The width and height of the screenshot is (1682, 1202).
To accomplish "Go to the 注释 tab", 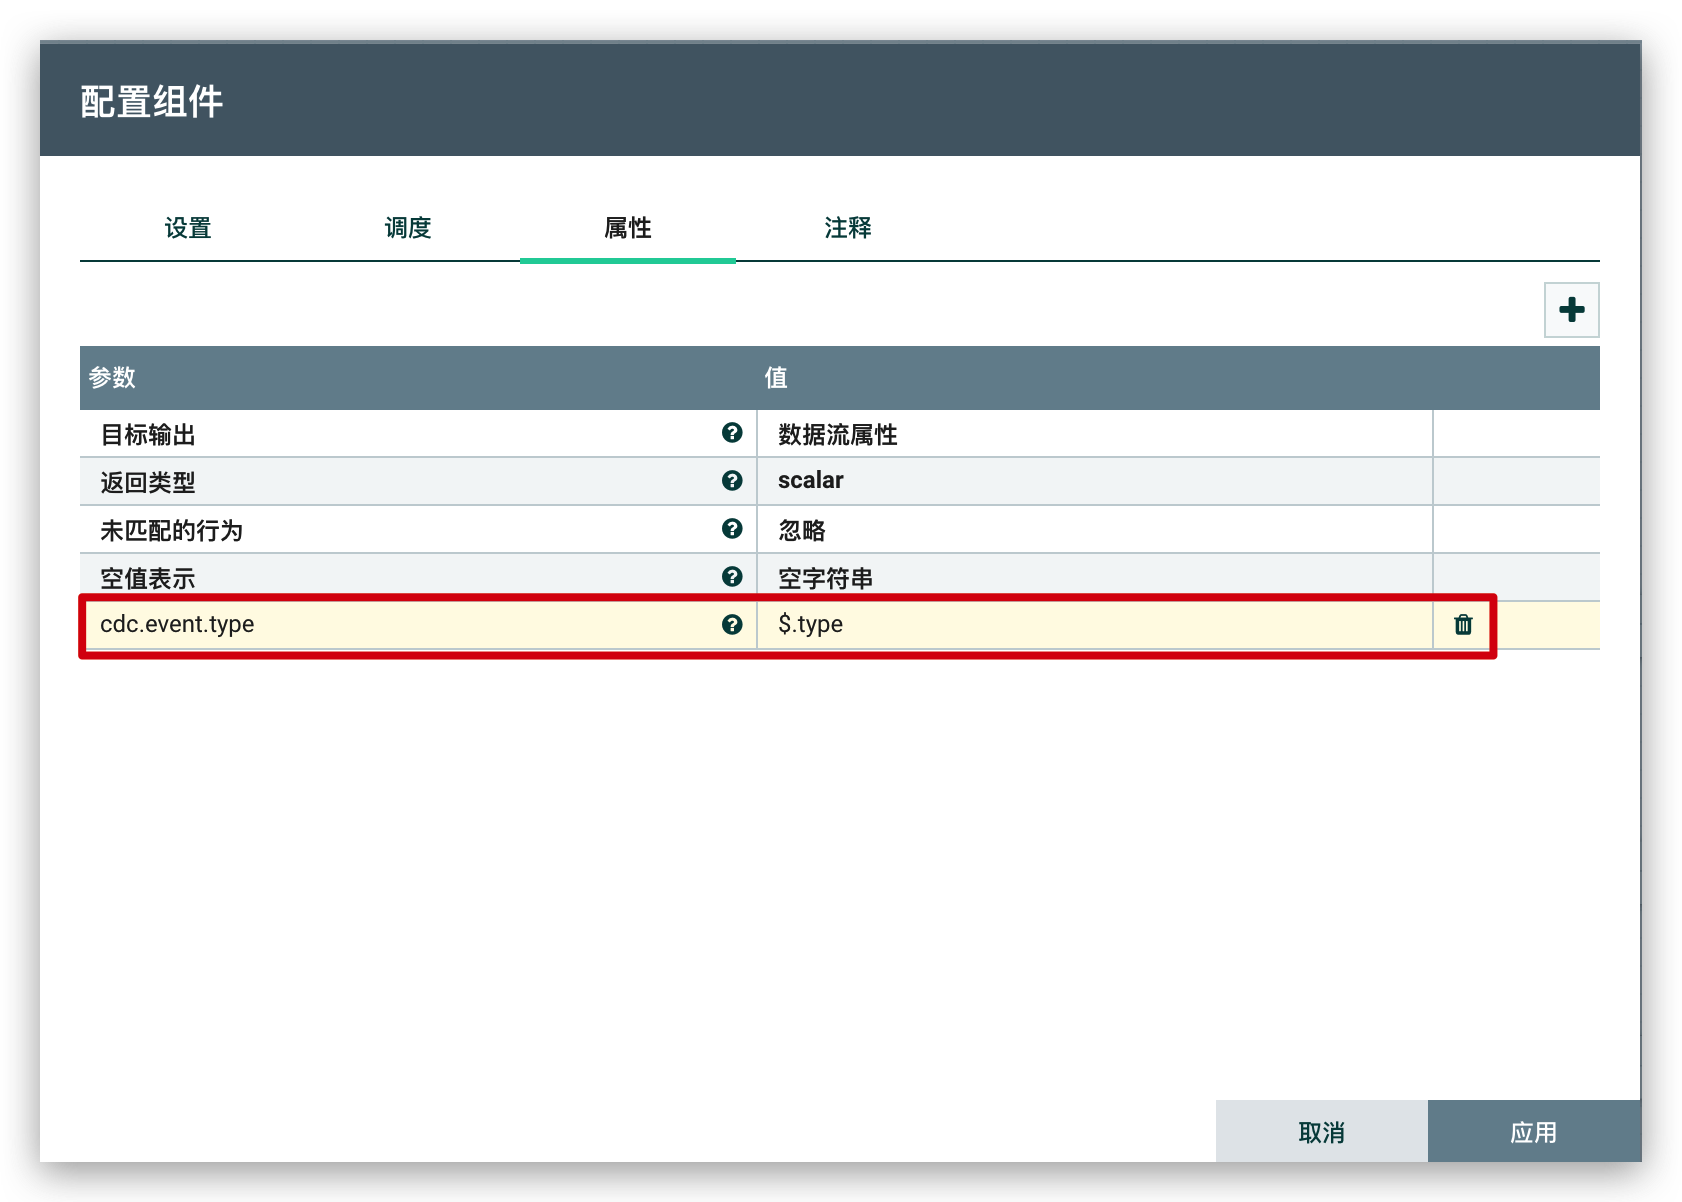I will point(848,228).
